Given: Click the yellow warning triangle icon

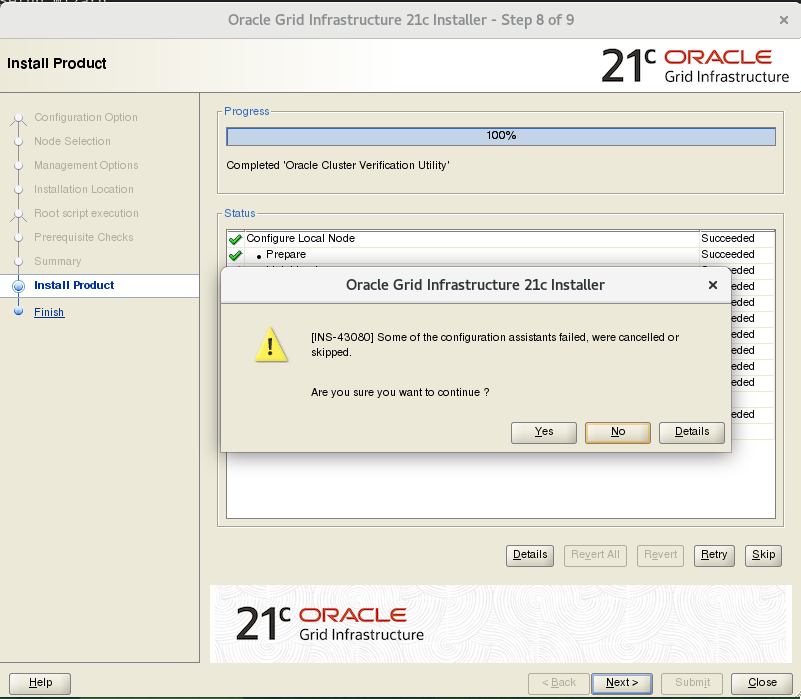Looking at the screenshot, I should point(271,344).
